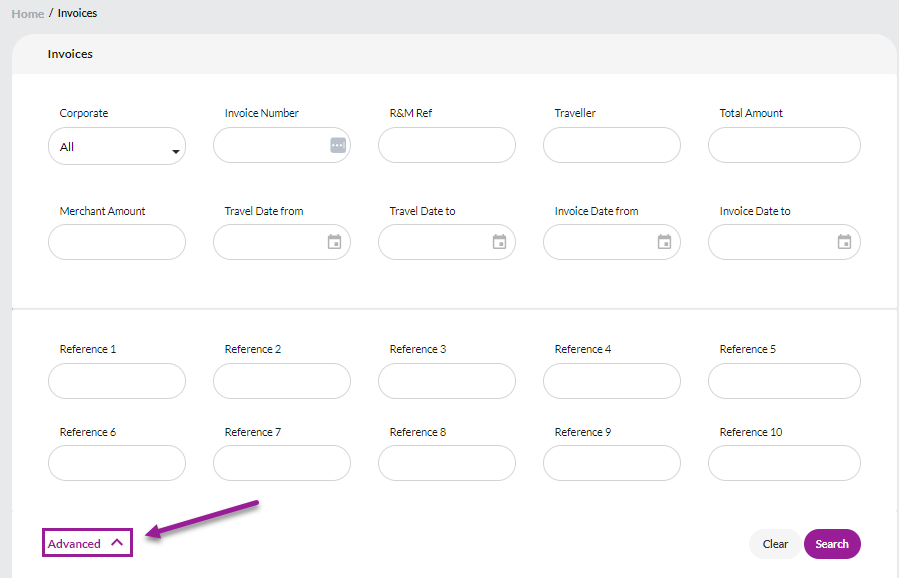Click into the Traveller field
The width and height of the screenshot is (899, 578).
click(x=612, y=145)
